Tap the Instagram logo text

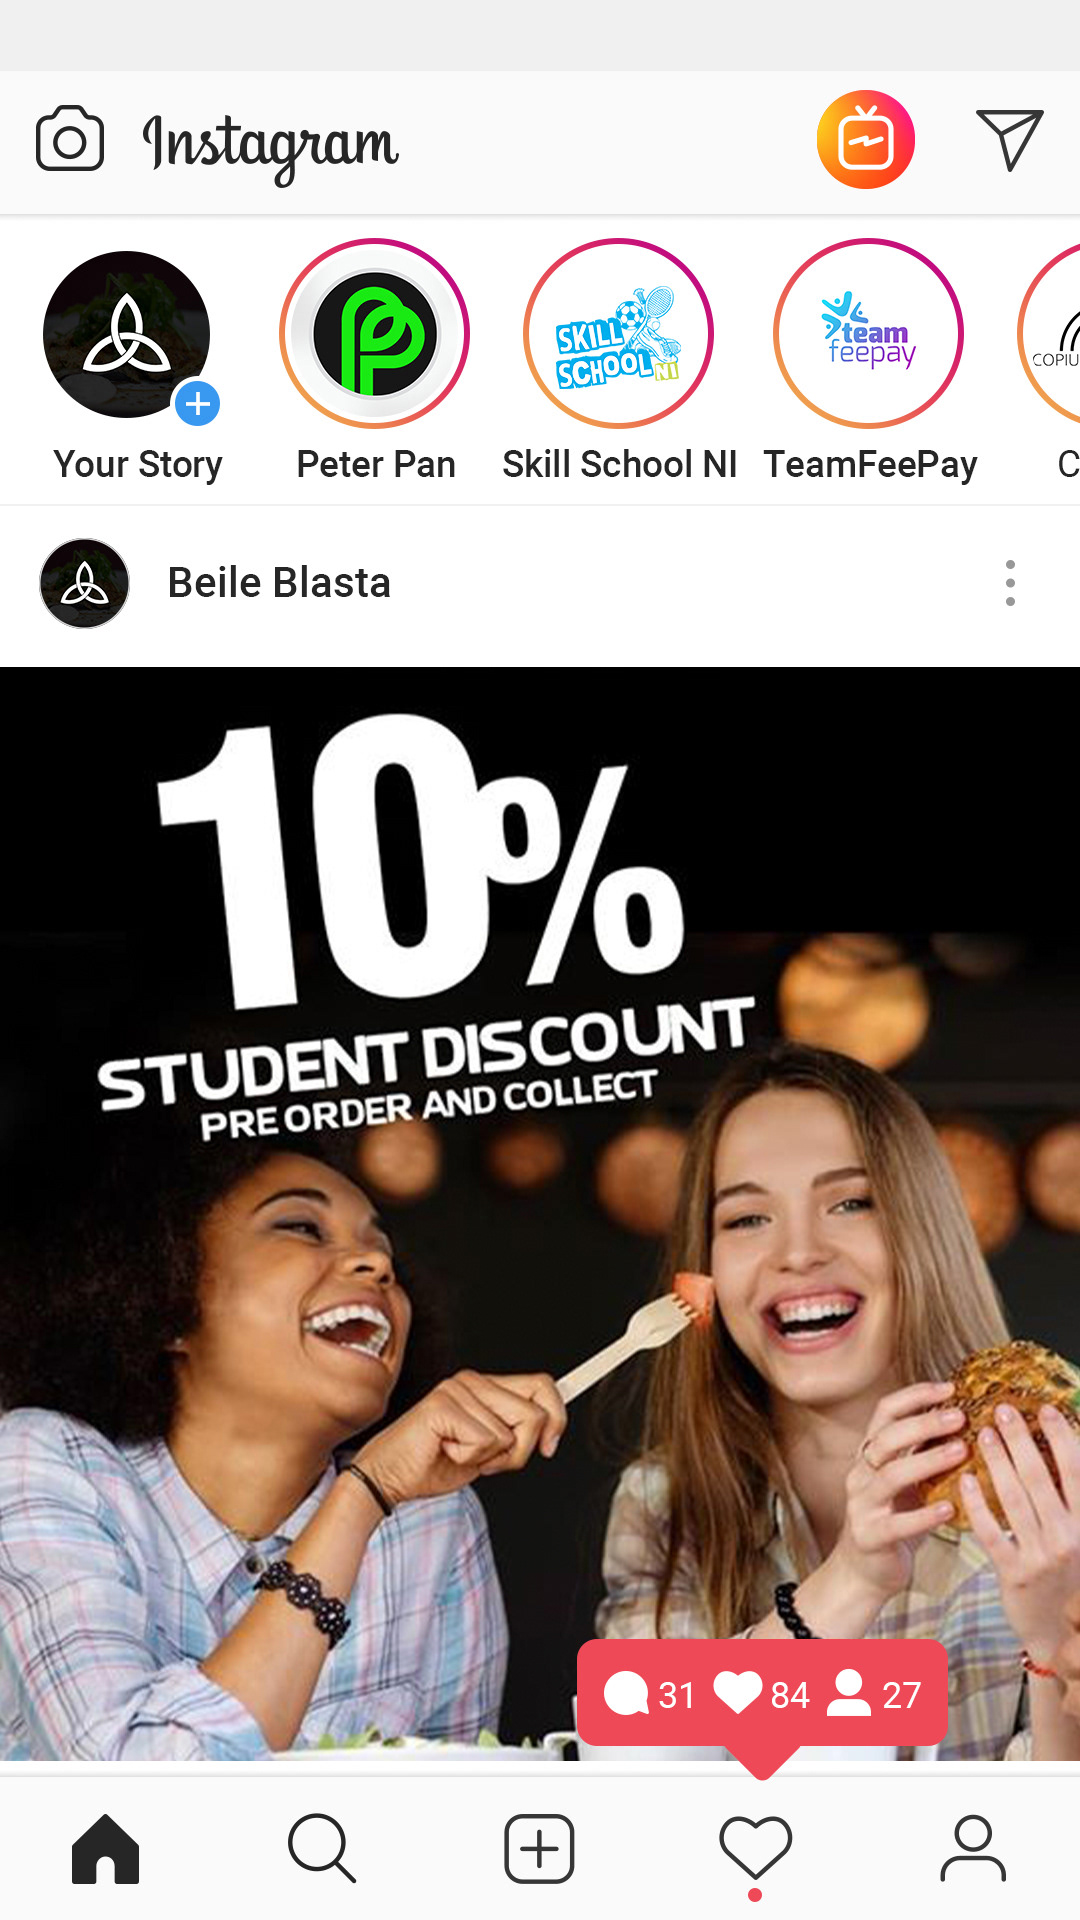[x=270, y=146]
